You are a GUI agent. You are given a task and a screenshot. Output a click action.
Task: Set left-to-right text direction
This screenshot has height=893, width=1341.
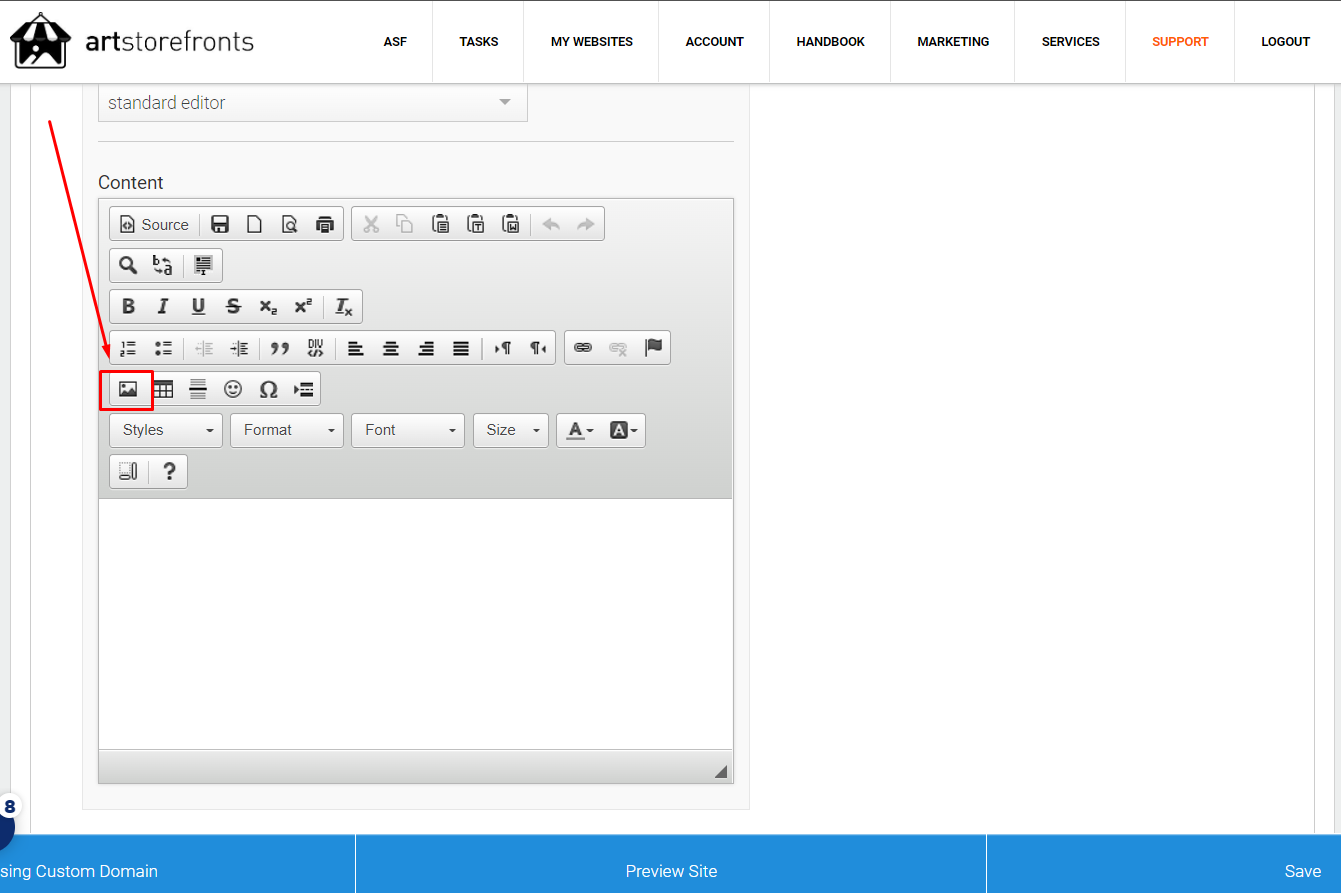(503, 347)
